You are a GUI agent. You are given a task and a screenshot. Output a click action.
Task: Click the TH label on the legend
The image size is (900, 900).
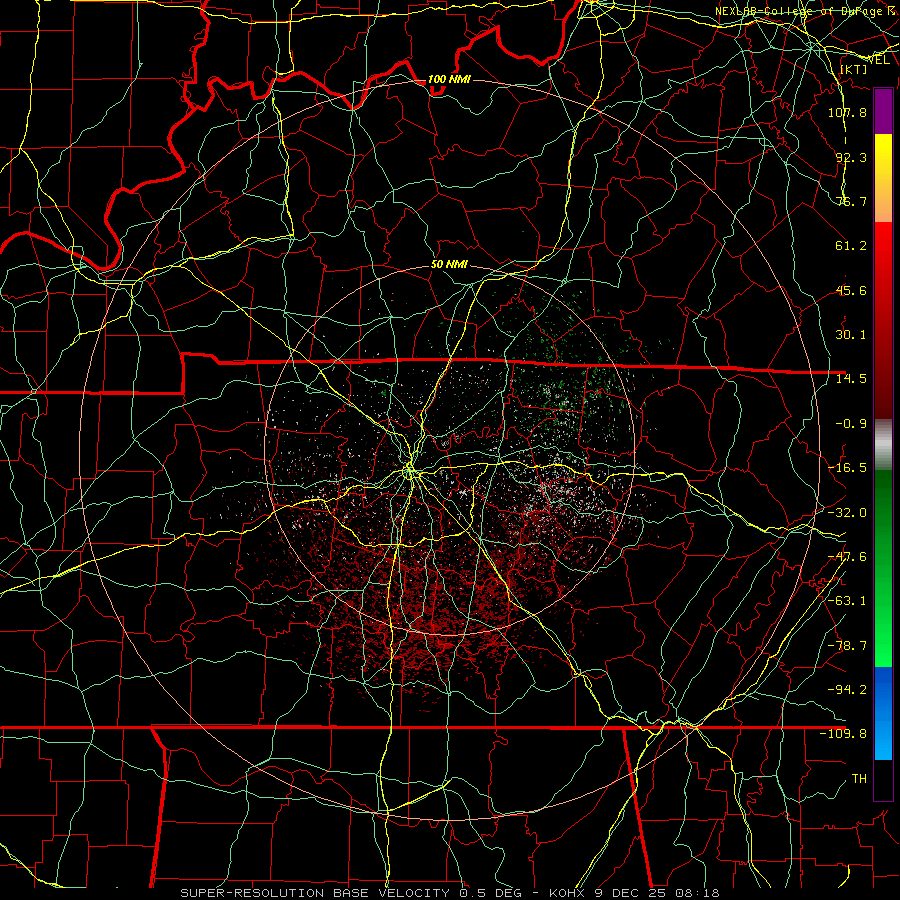859,779
